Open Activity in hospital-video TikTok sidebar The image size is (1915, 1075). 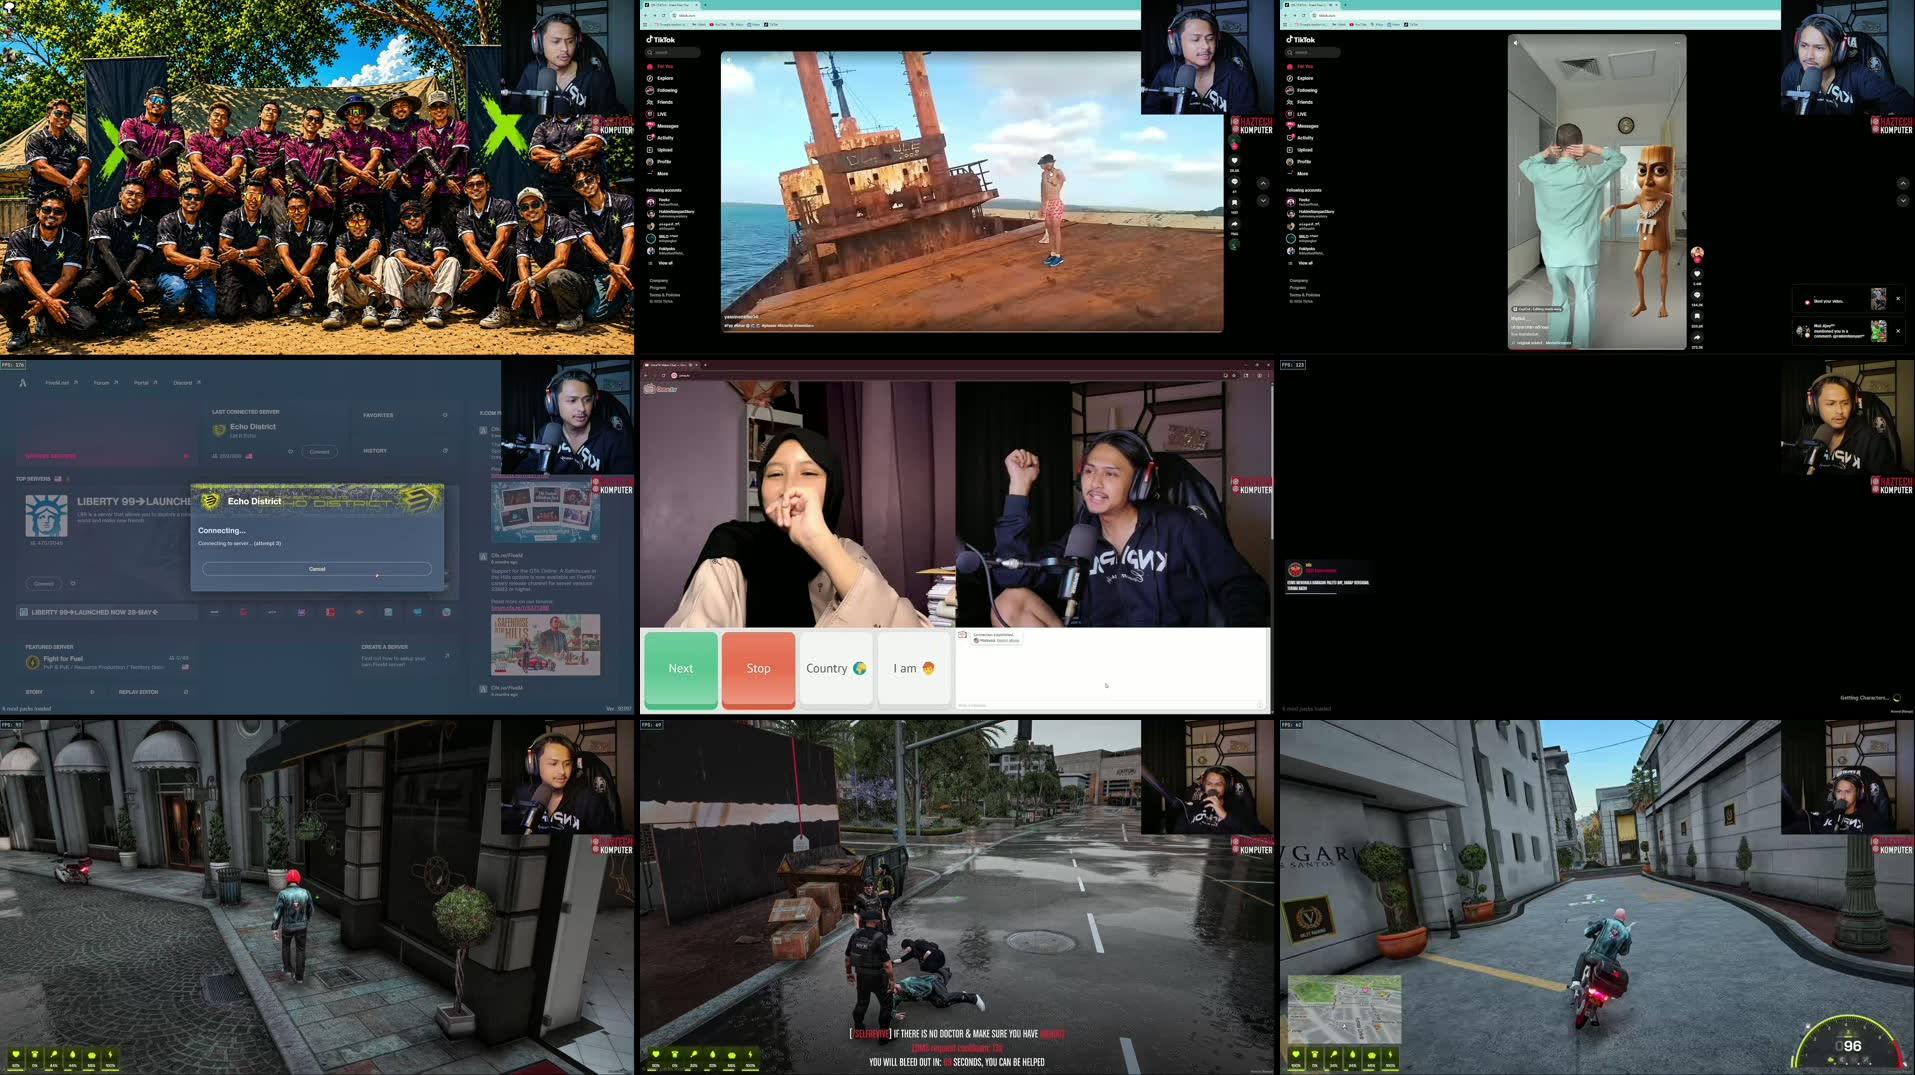click(1302, 138)
